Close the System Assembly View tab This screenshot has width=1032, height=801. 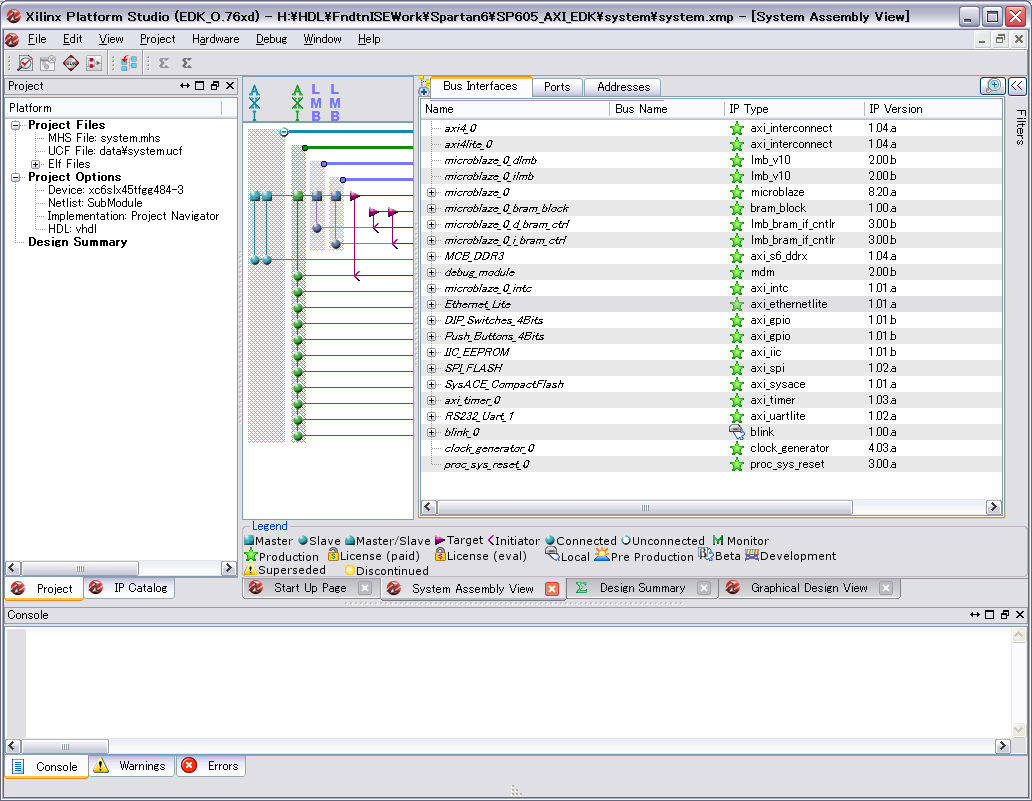pyautogui.click(x=552, y=589)
